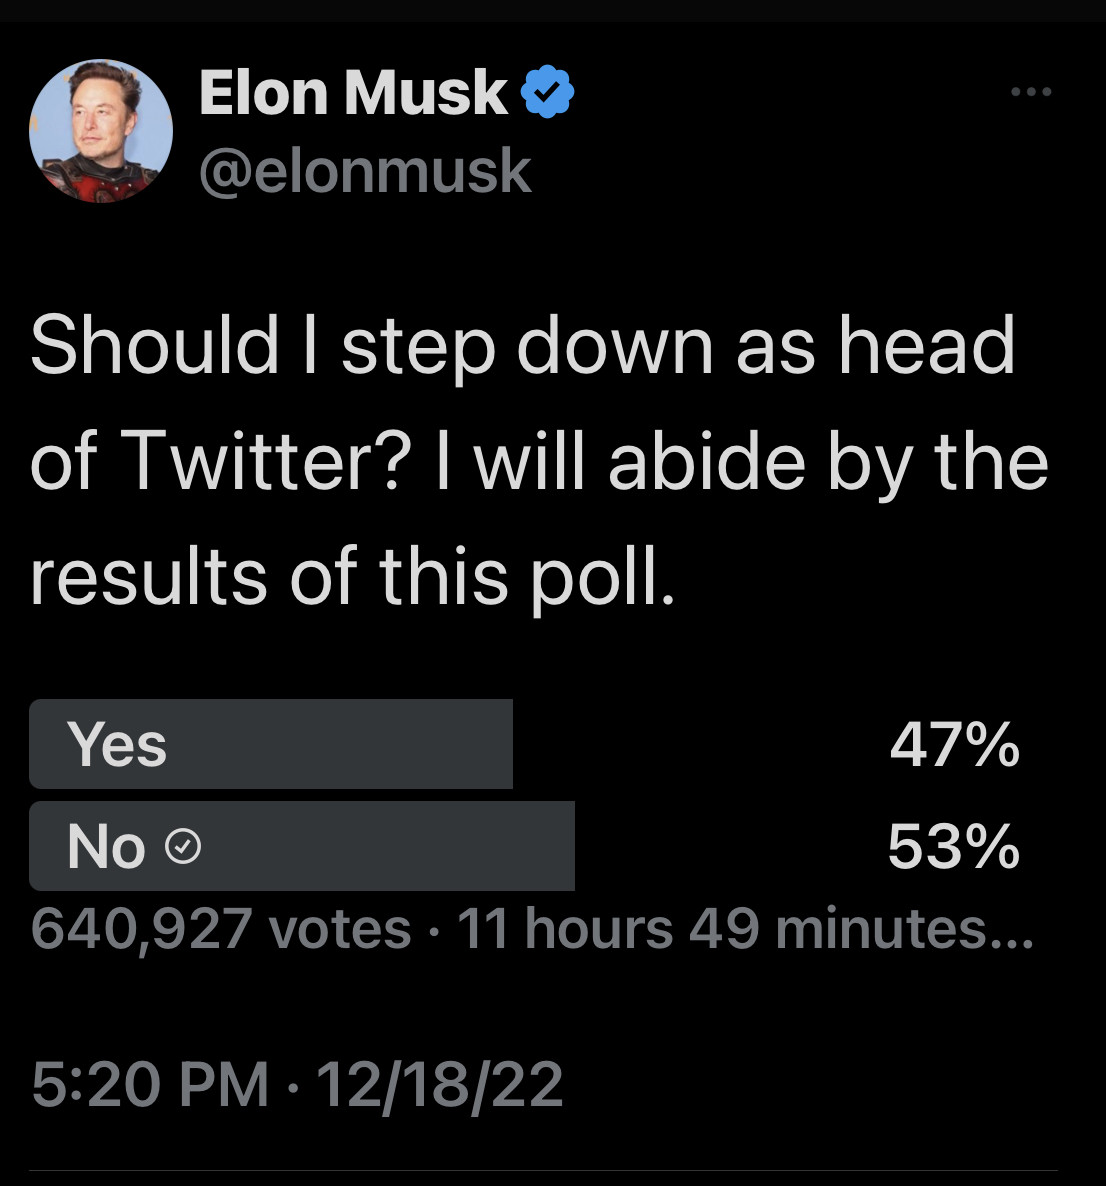Image resolution: width=1106 pixels, height=1186 pixels.
Task: Click the 47% poll result
Action: click(x=954, y=745)
